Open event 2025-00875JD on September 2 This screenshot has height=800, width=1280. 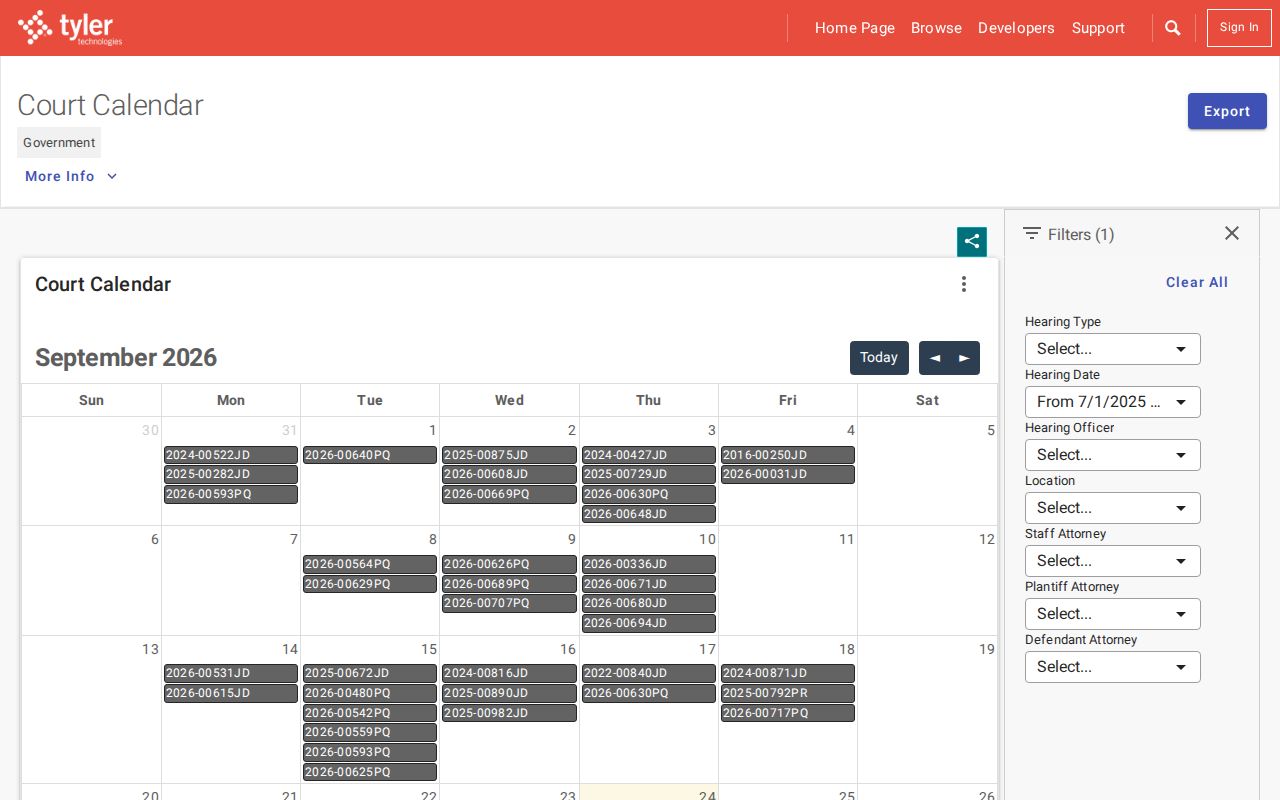509,455
